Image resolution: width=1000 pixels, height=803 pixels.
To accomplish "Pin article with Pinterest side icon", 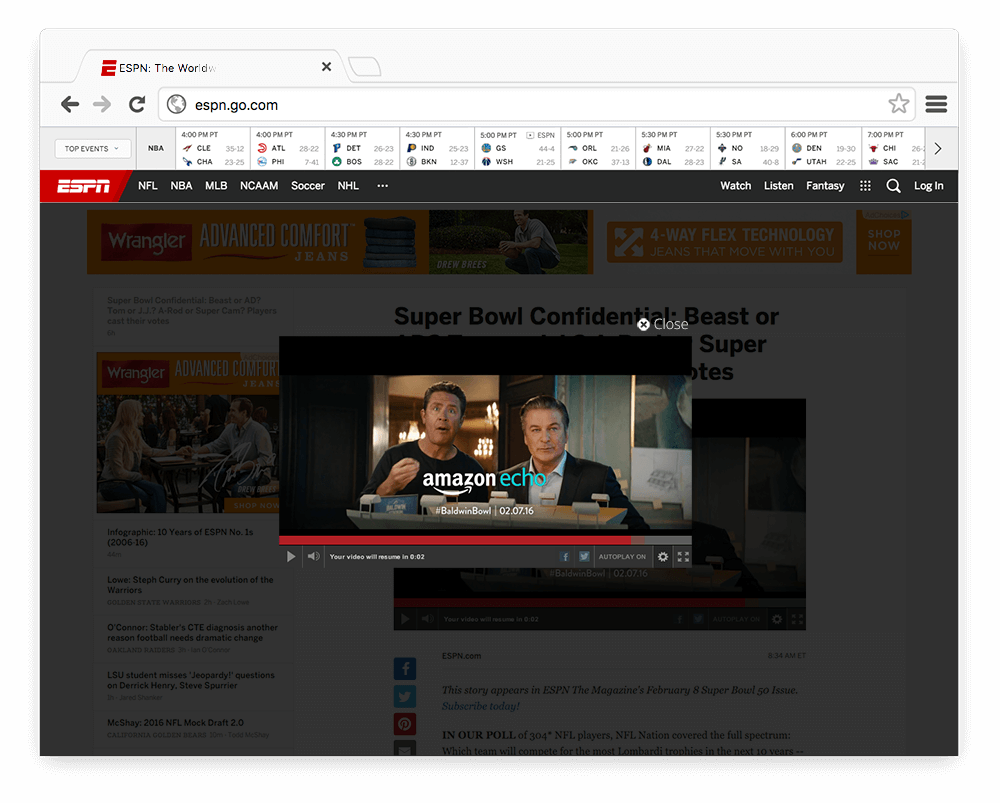I will (x=405, y=725).
